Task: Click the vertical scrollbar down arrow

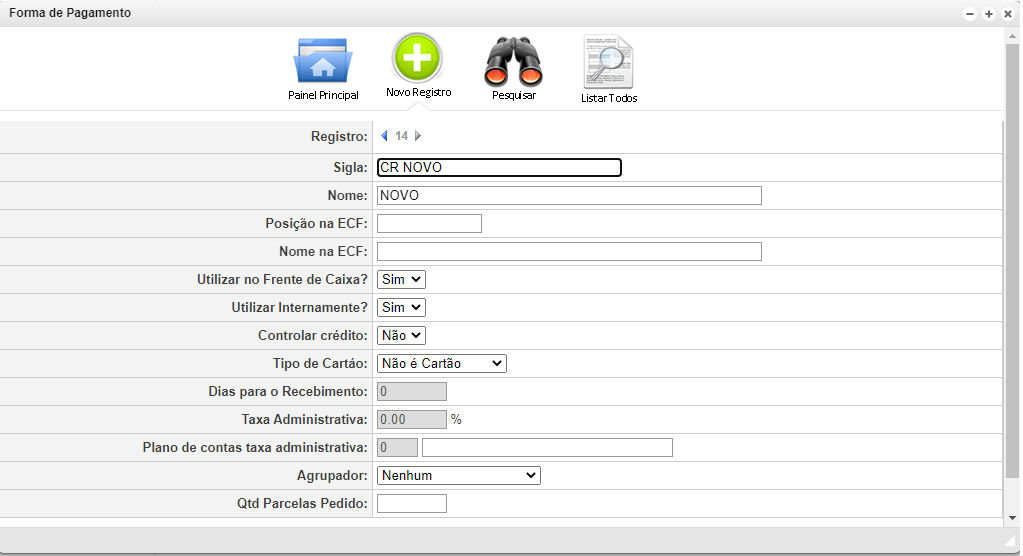Action: [1013, 517]
